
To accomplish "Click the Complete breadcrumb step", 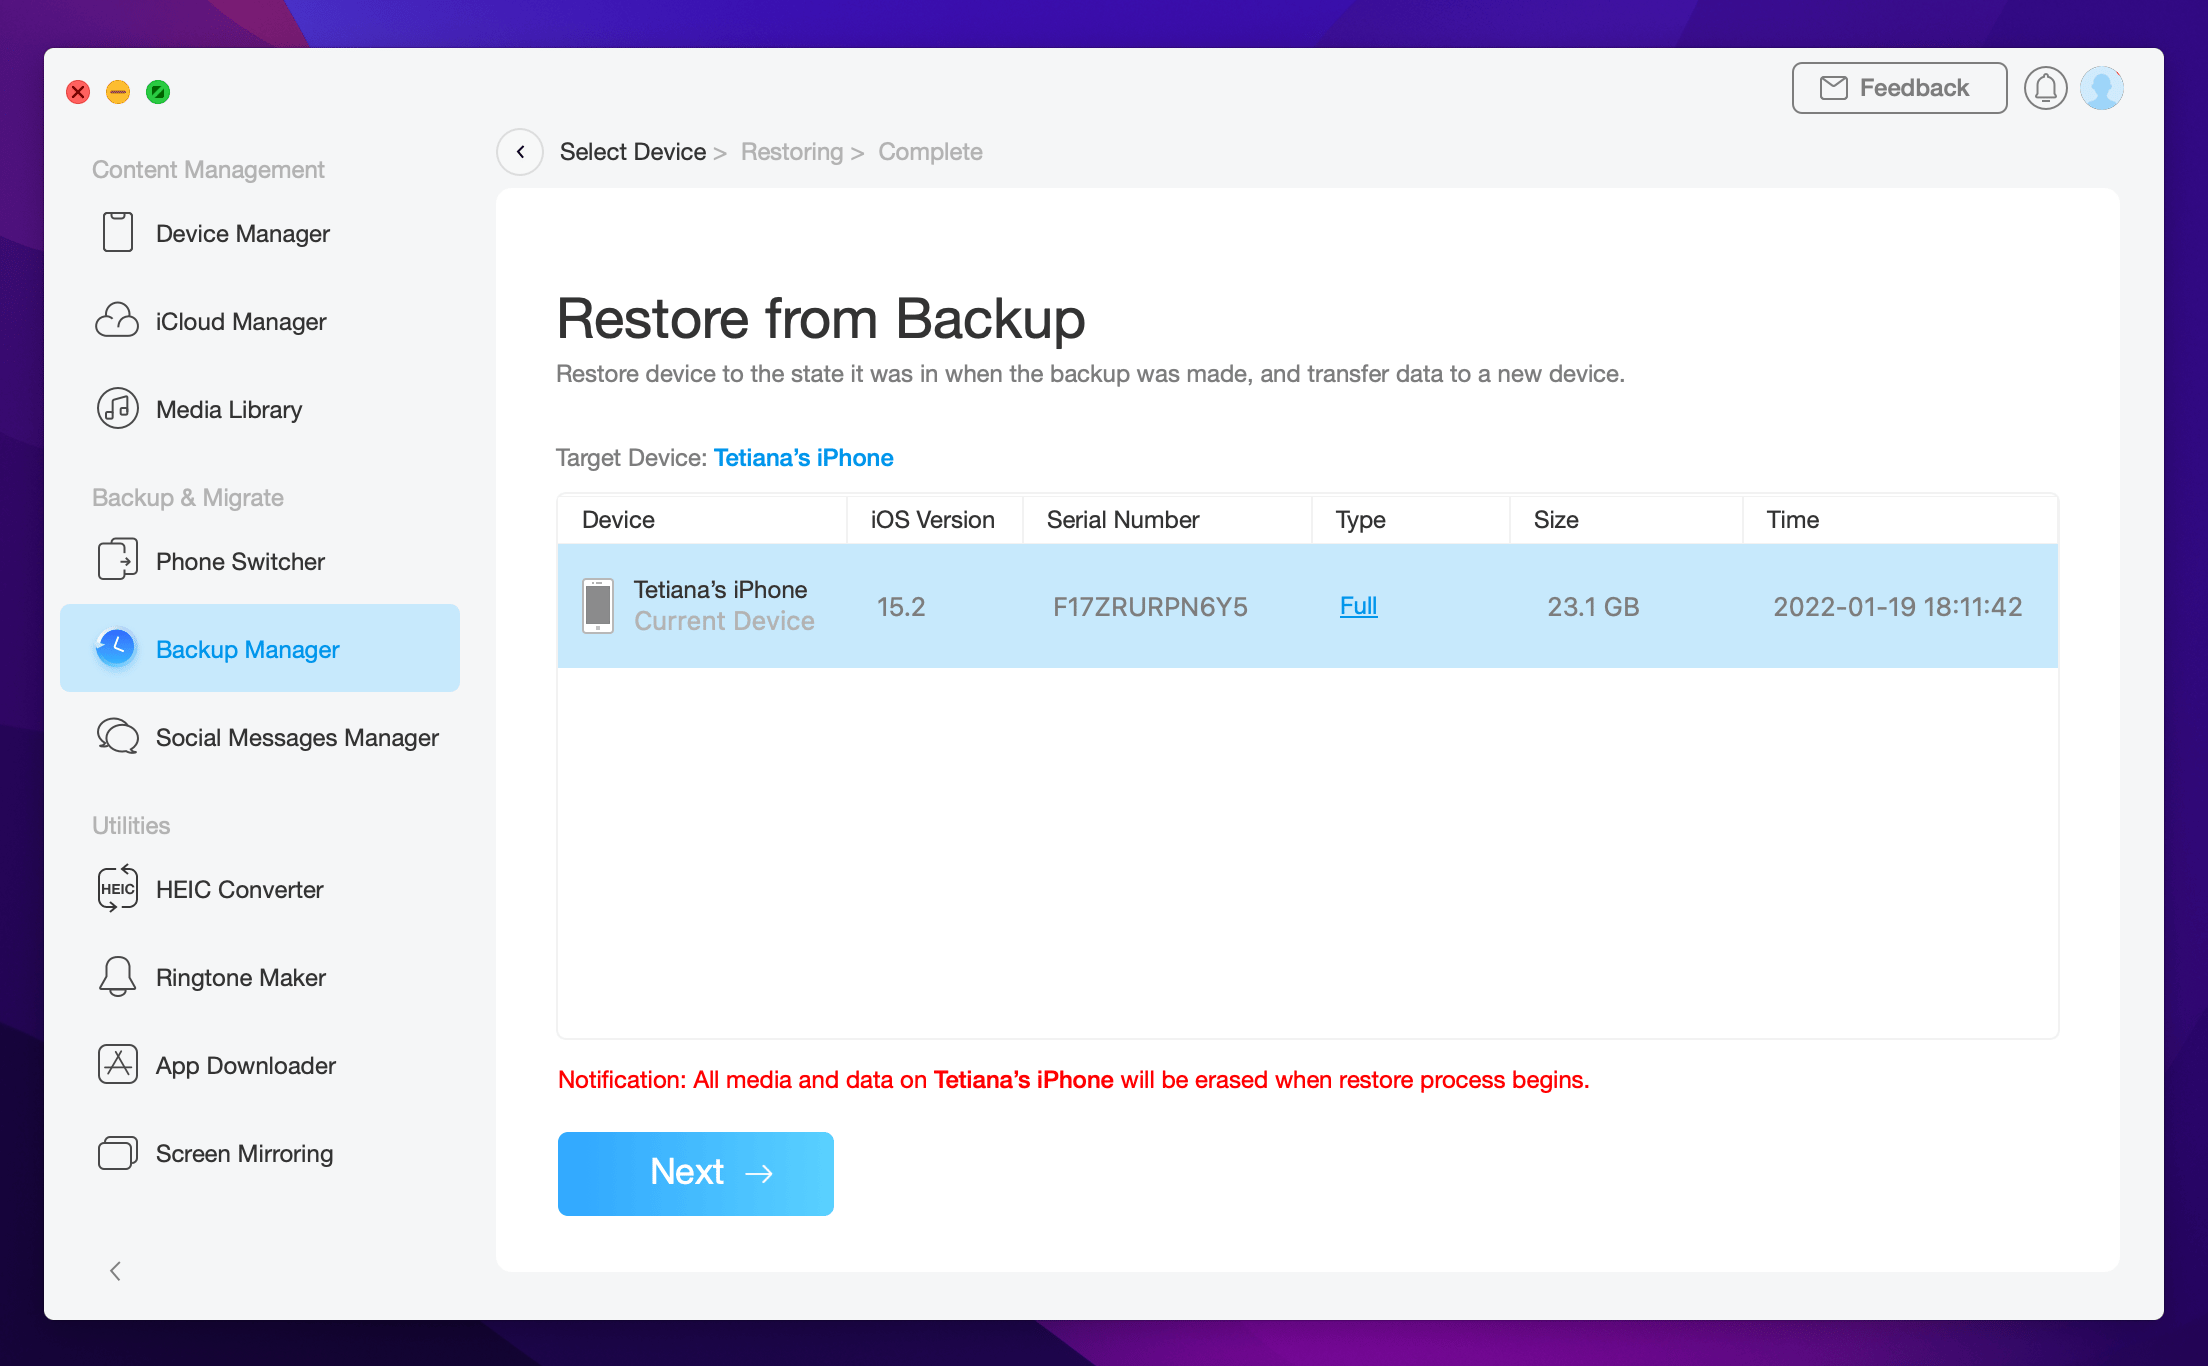I will point(930,152).
